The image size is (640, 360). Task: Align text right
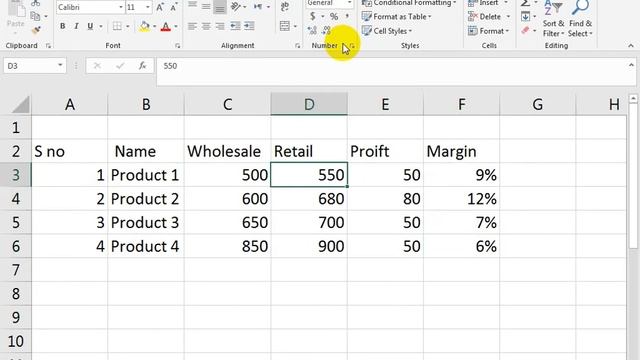pos(220,26)
